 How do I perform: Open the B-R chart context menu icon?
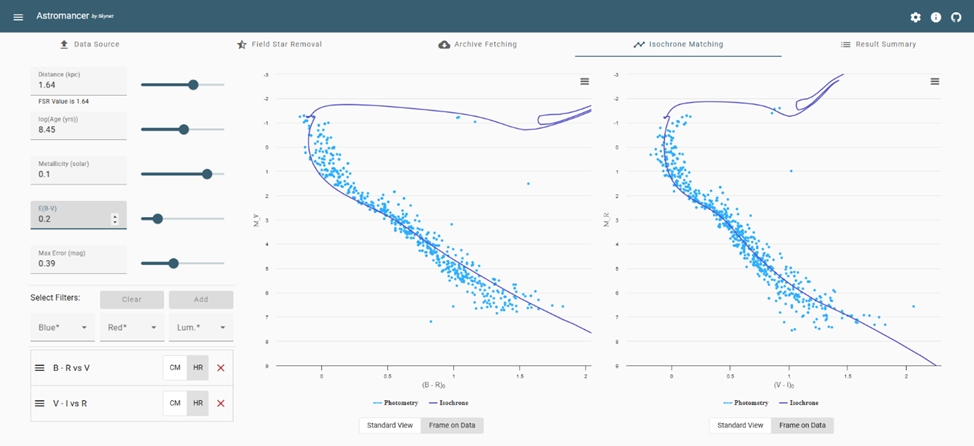(x=584, y=81)
